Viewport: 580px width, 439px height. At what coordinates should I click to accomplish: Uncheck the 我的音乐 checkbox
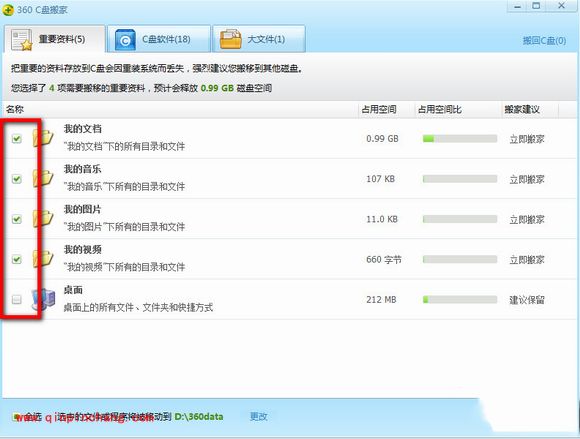pyautogui.click(x=16, y=179)
